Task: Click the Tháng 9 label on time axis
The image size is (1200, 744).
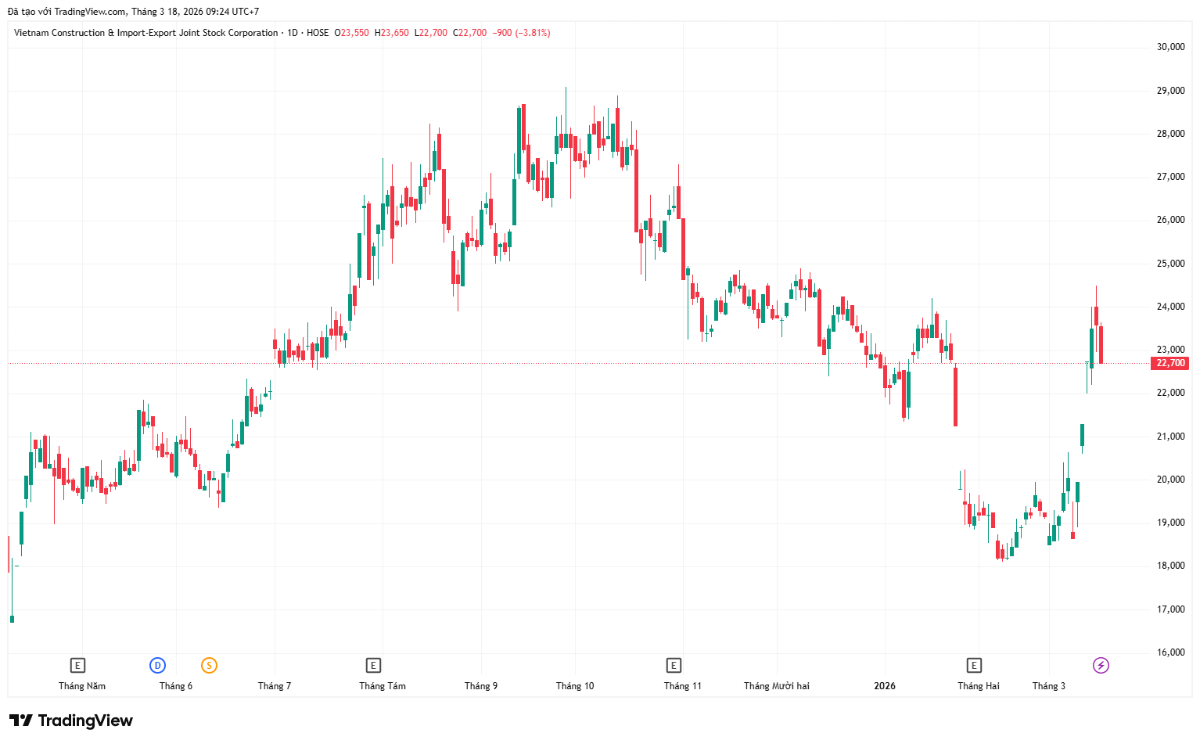Action: [x=481, y=686]
